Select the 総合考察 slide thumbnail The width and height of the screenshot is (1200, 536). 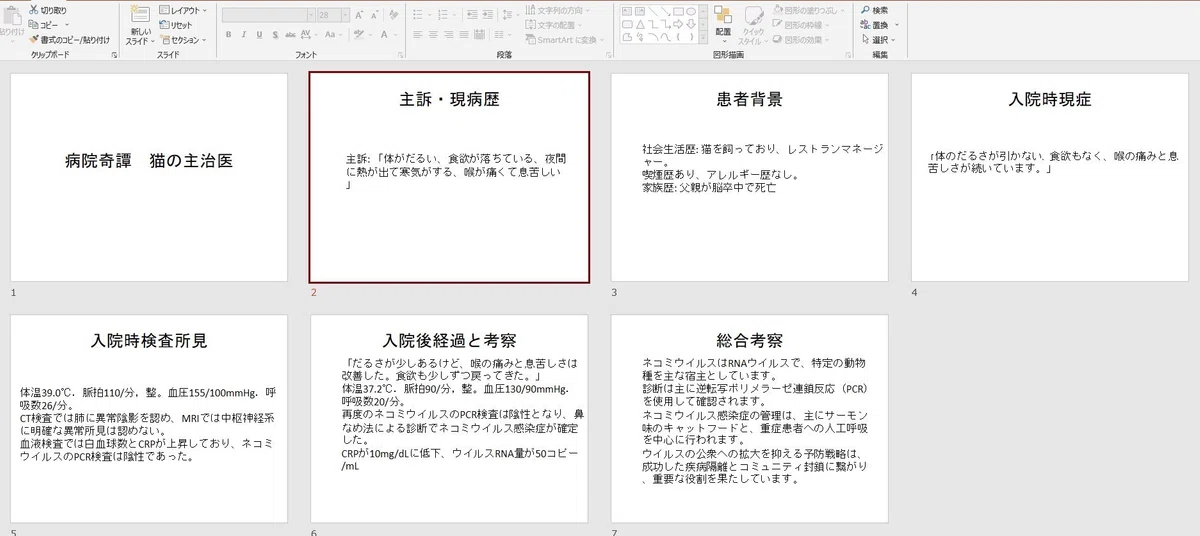(x=749, y=418)
